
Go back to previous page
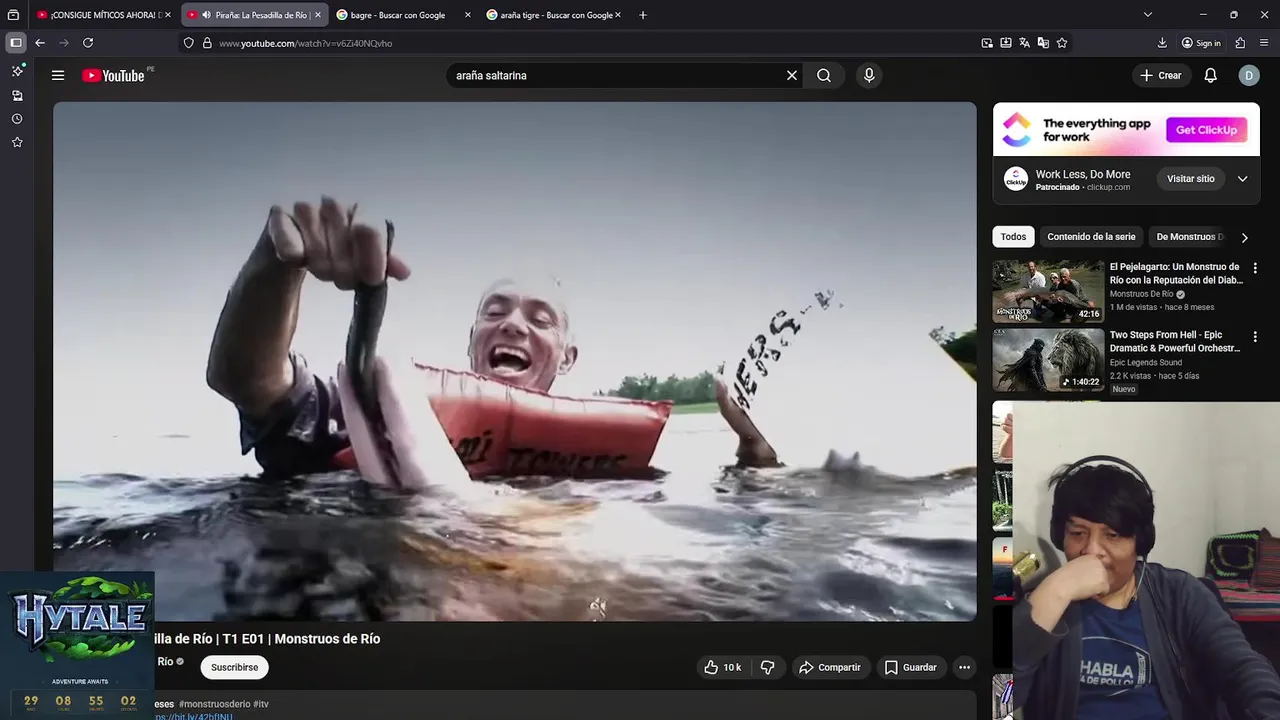coord(40,43)
